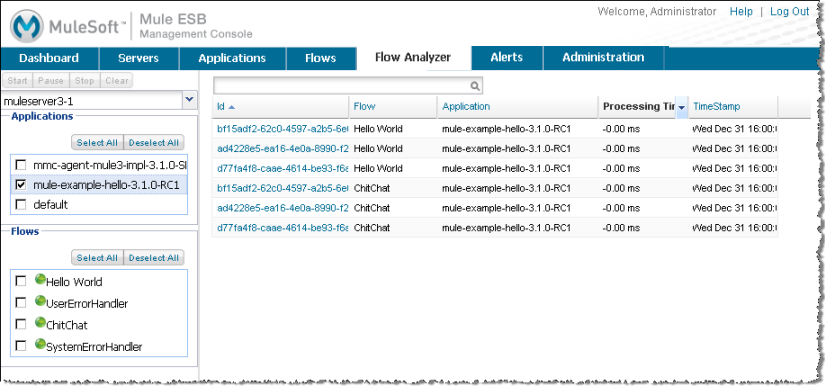Click the MuleSoft logo icon
This screenshot has height=386, width=825.
tap(26, 26)
